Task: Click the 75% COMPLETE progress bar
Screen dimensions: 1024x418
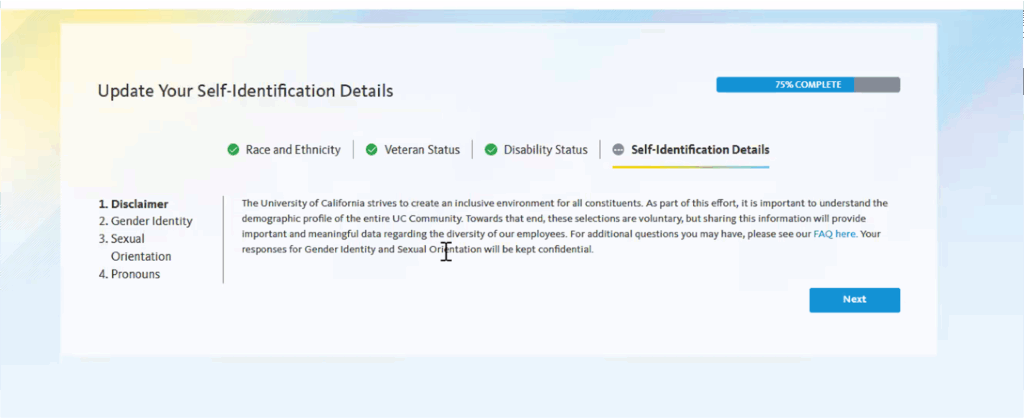Action: pyautogui.click(x=808, y=85)
